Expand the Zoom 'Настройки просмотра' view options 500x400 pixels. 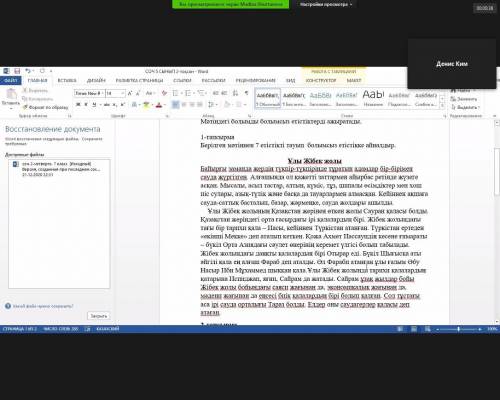[x=326, y=4]
